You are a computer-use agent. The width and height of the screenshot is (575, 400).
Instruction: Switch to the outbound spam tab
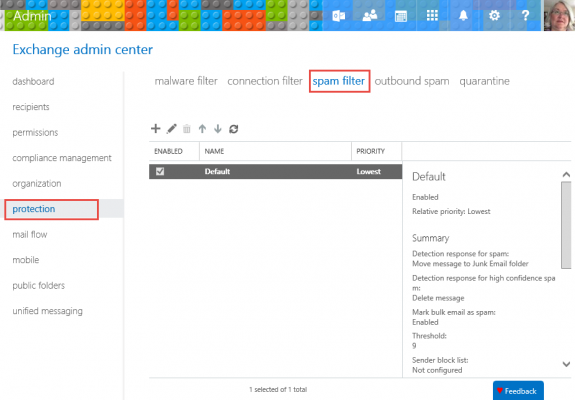pos(412,81)
